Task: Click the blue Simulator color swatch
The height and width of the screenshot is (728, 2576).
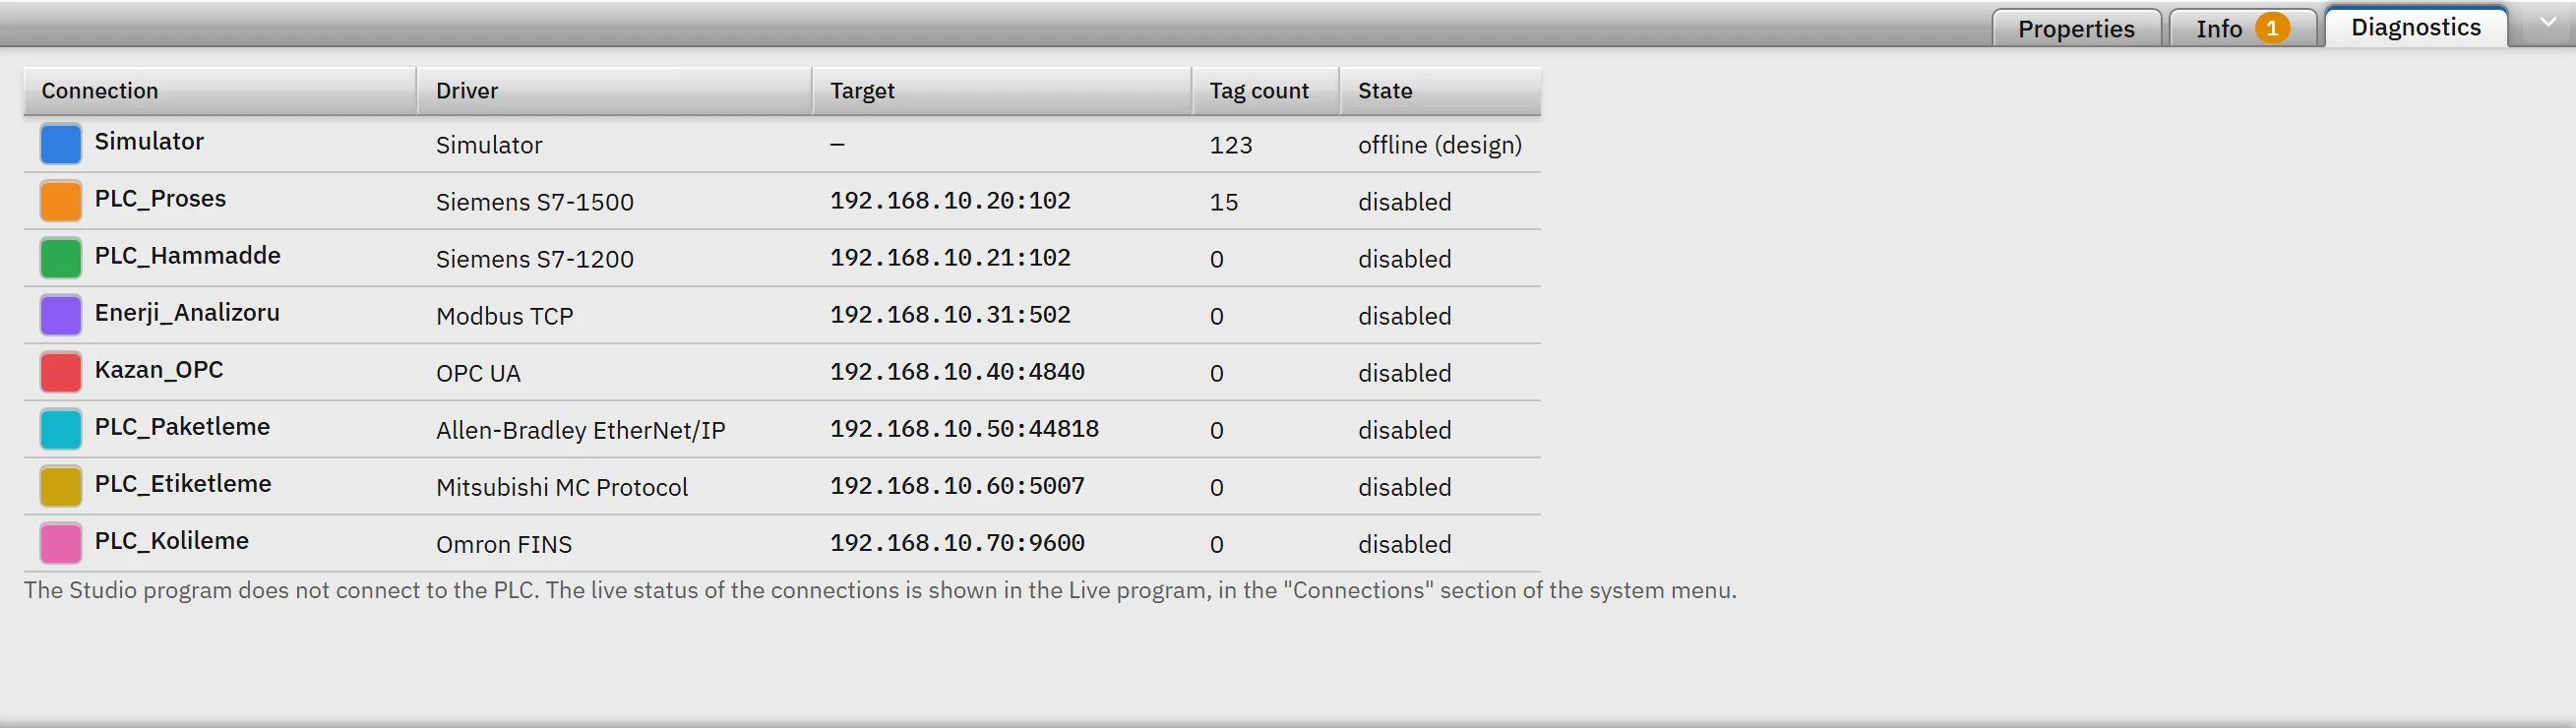Action: (61, 144)
